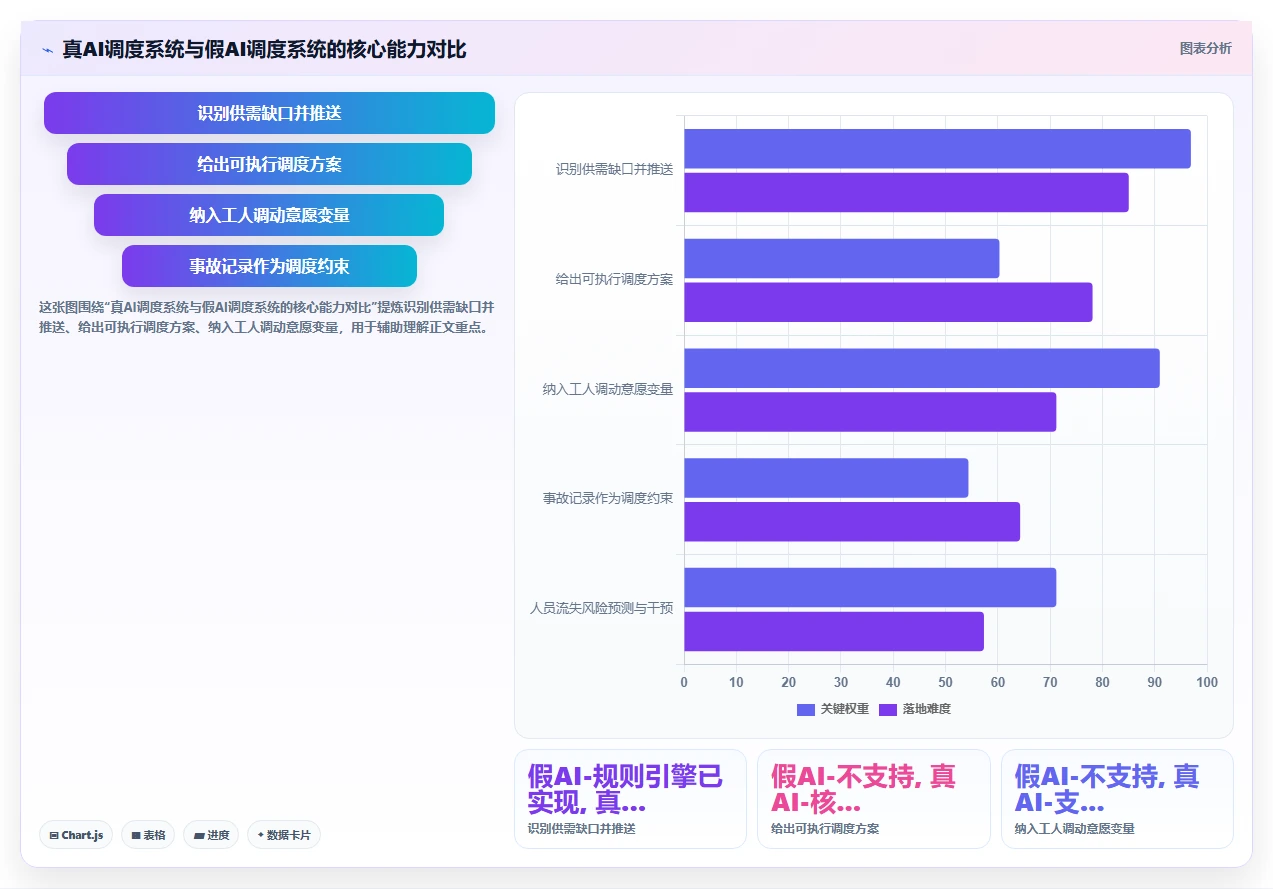The image size is (1273, 889).
Task: Select the 给出可执行调度方案 funnel pill
Action: tap(269, 164)
